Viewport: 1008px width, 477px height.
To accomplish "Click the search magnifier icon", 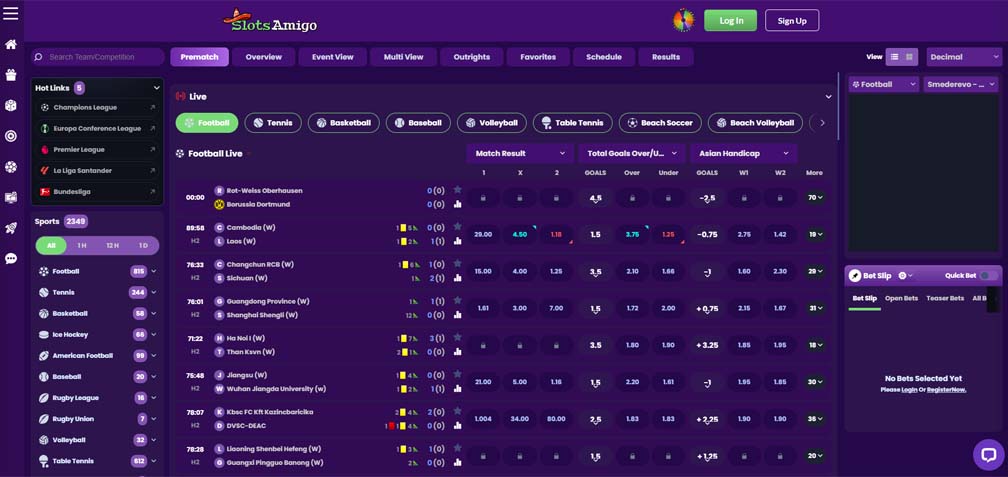I will pyautogui.click(x=39, y=57).
